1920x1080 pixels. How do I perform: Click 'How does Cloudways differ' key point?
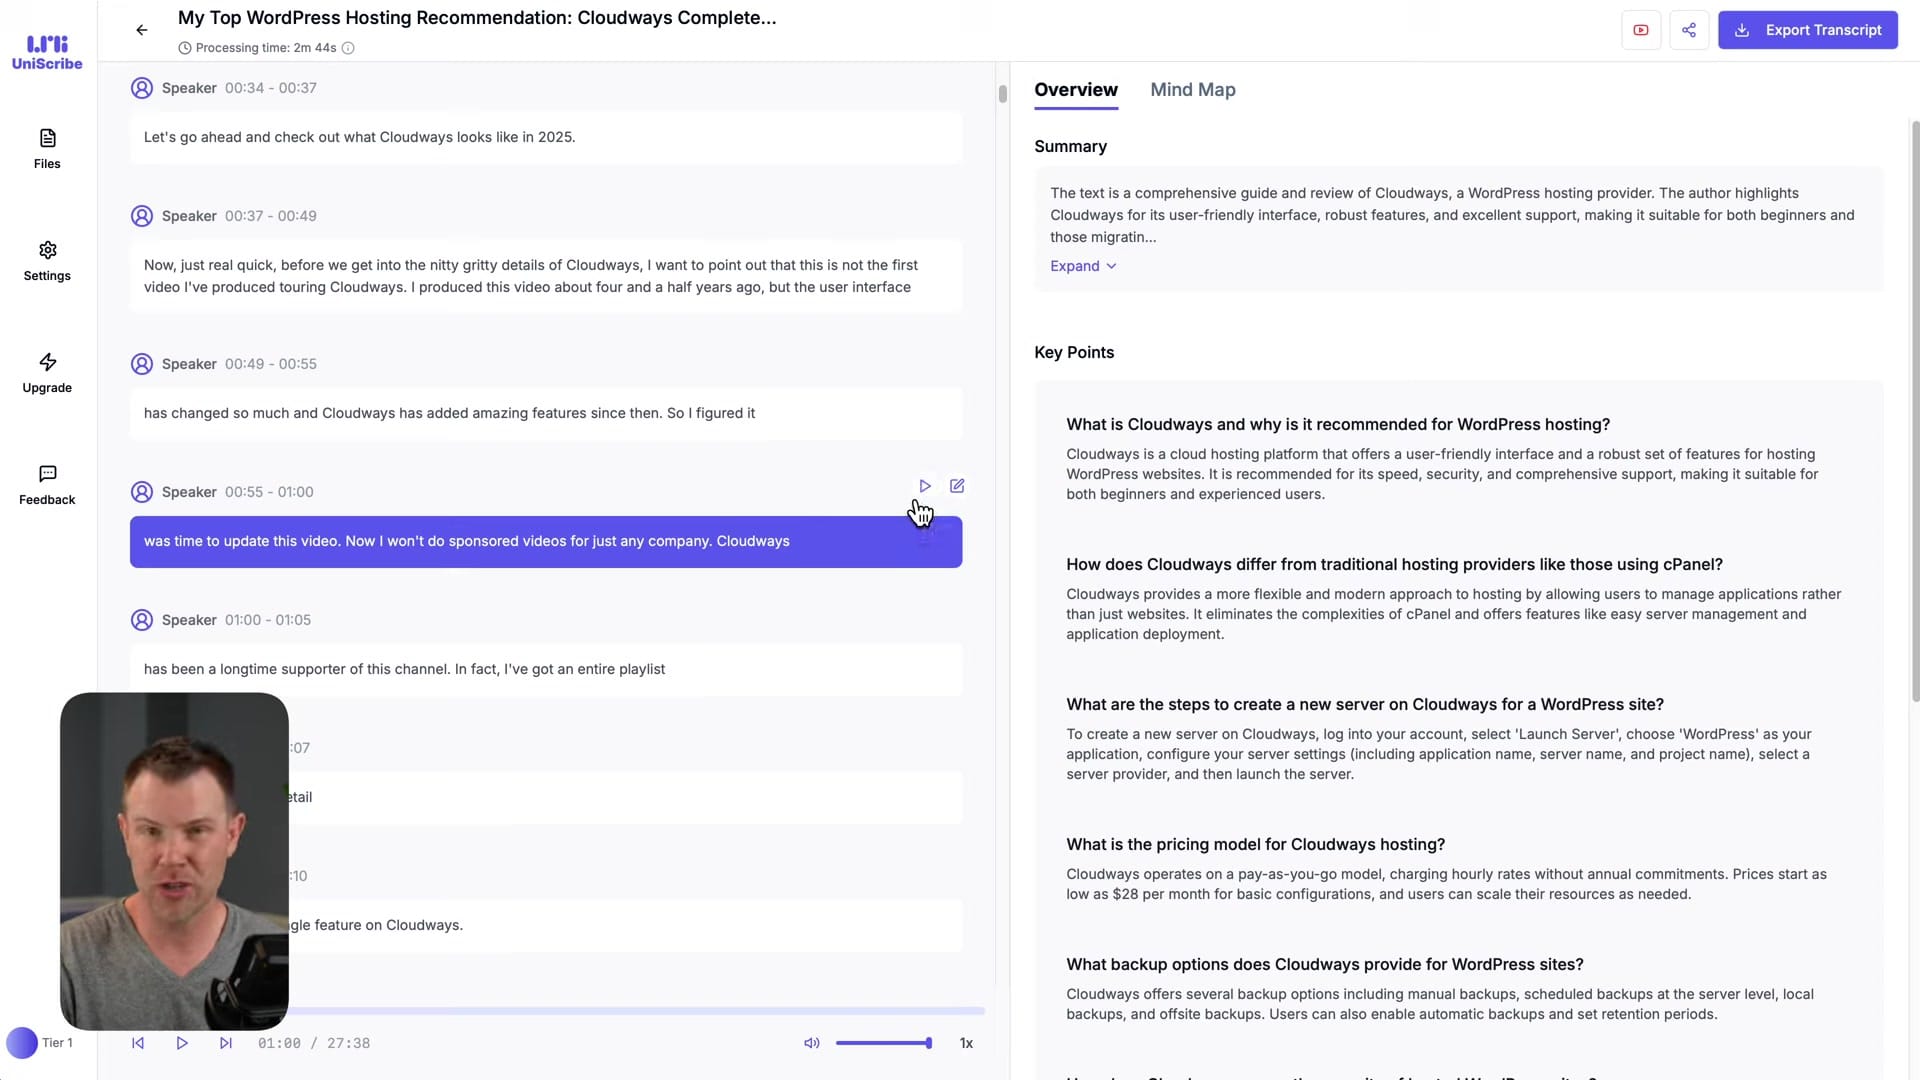click(x=1394, y=564)
